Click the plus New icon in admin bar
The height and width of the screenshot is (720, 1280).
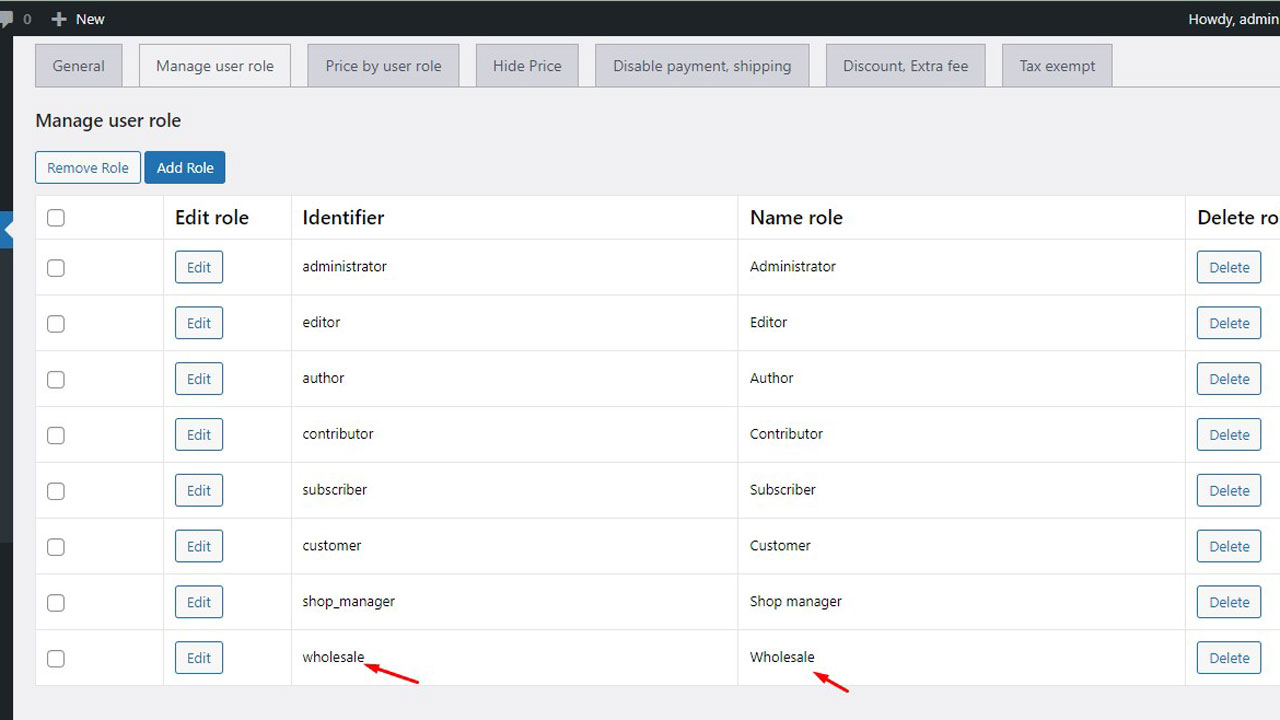pos(59,19)
